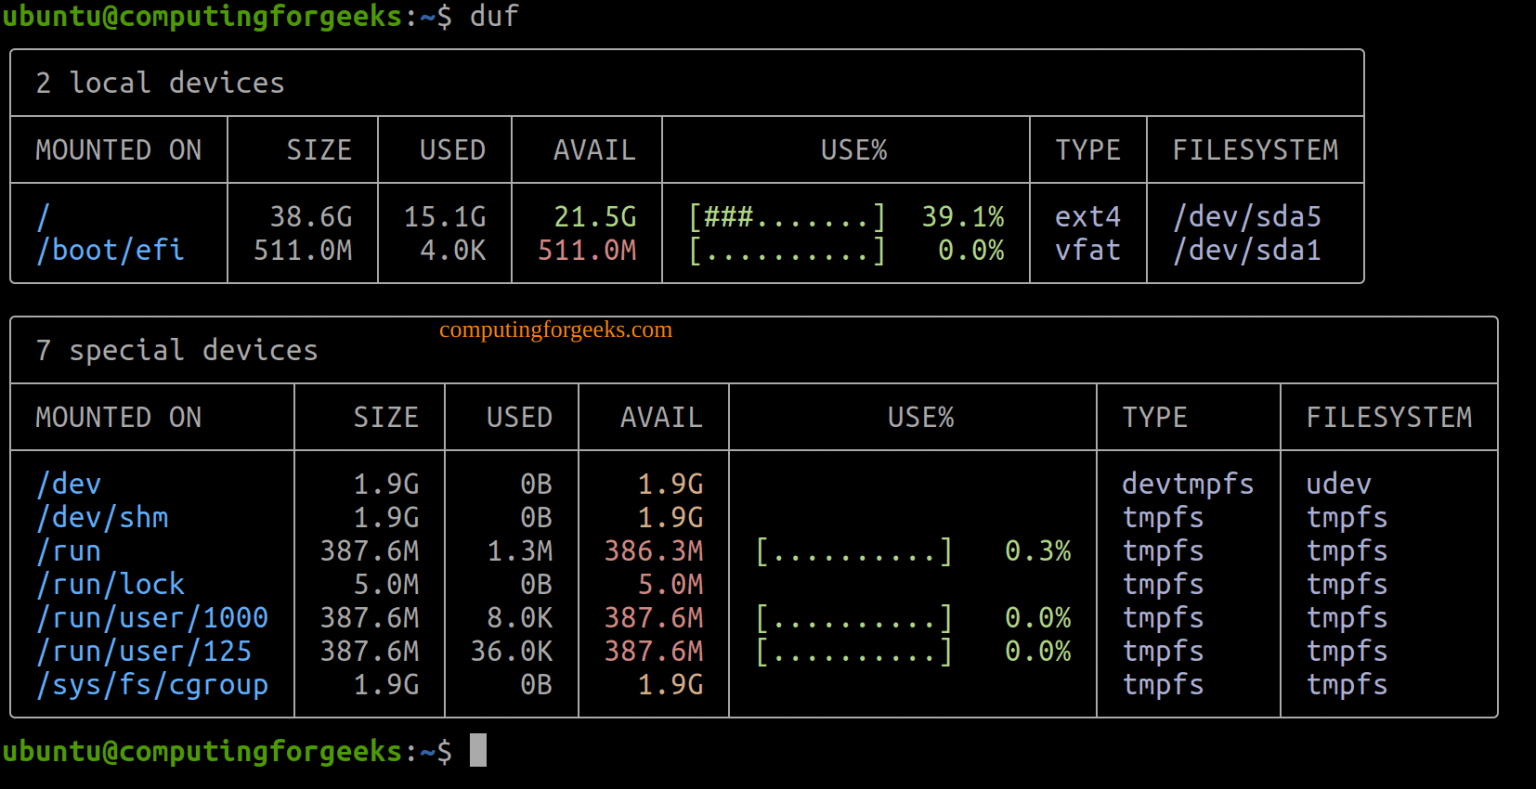Click the "udev" filesystem entry
Screen dimensions: 1536x789
tap(1337, 483)
